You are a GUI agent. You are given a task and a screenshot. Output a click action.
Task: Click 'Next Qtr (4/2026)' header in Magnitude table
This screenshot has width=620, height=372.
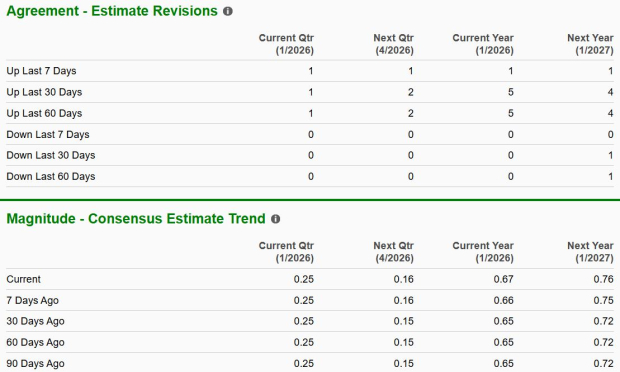393,252
